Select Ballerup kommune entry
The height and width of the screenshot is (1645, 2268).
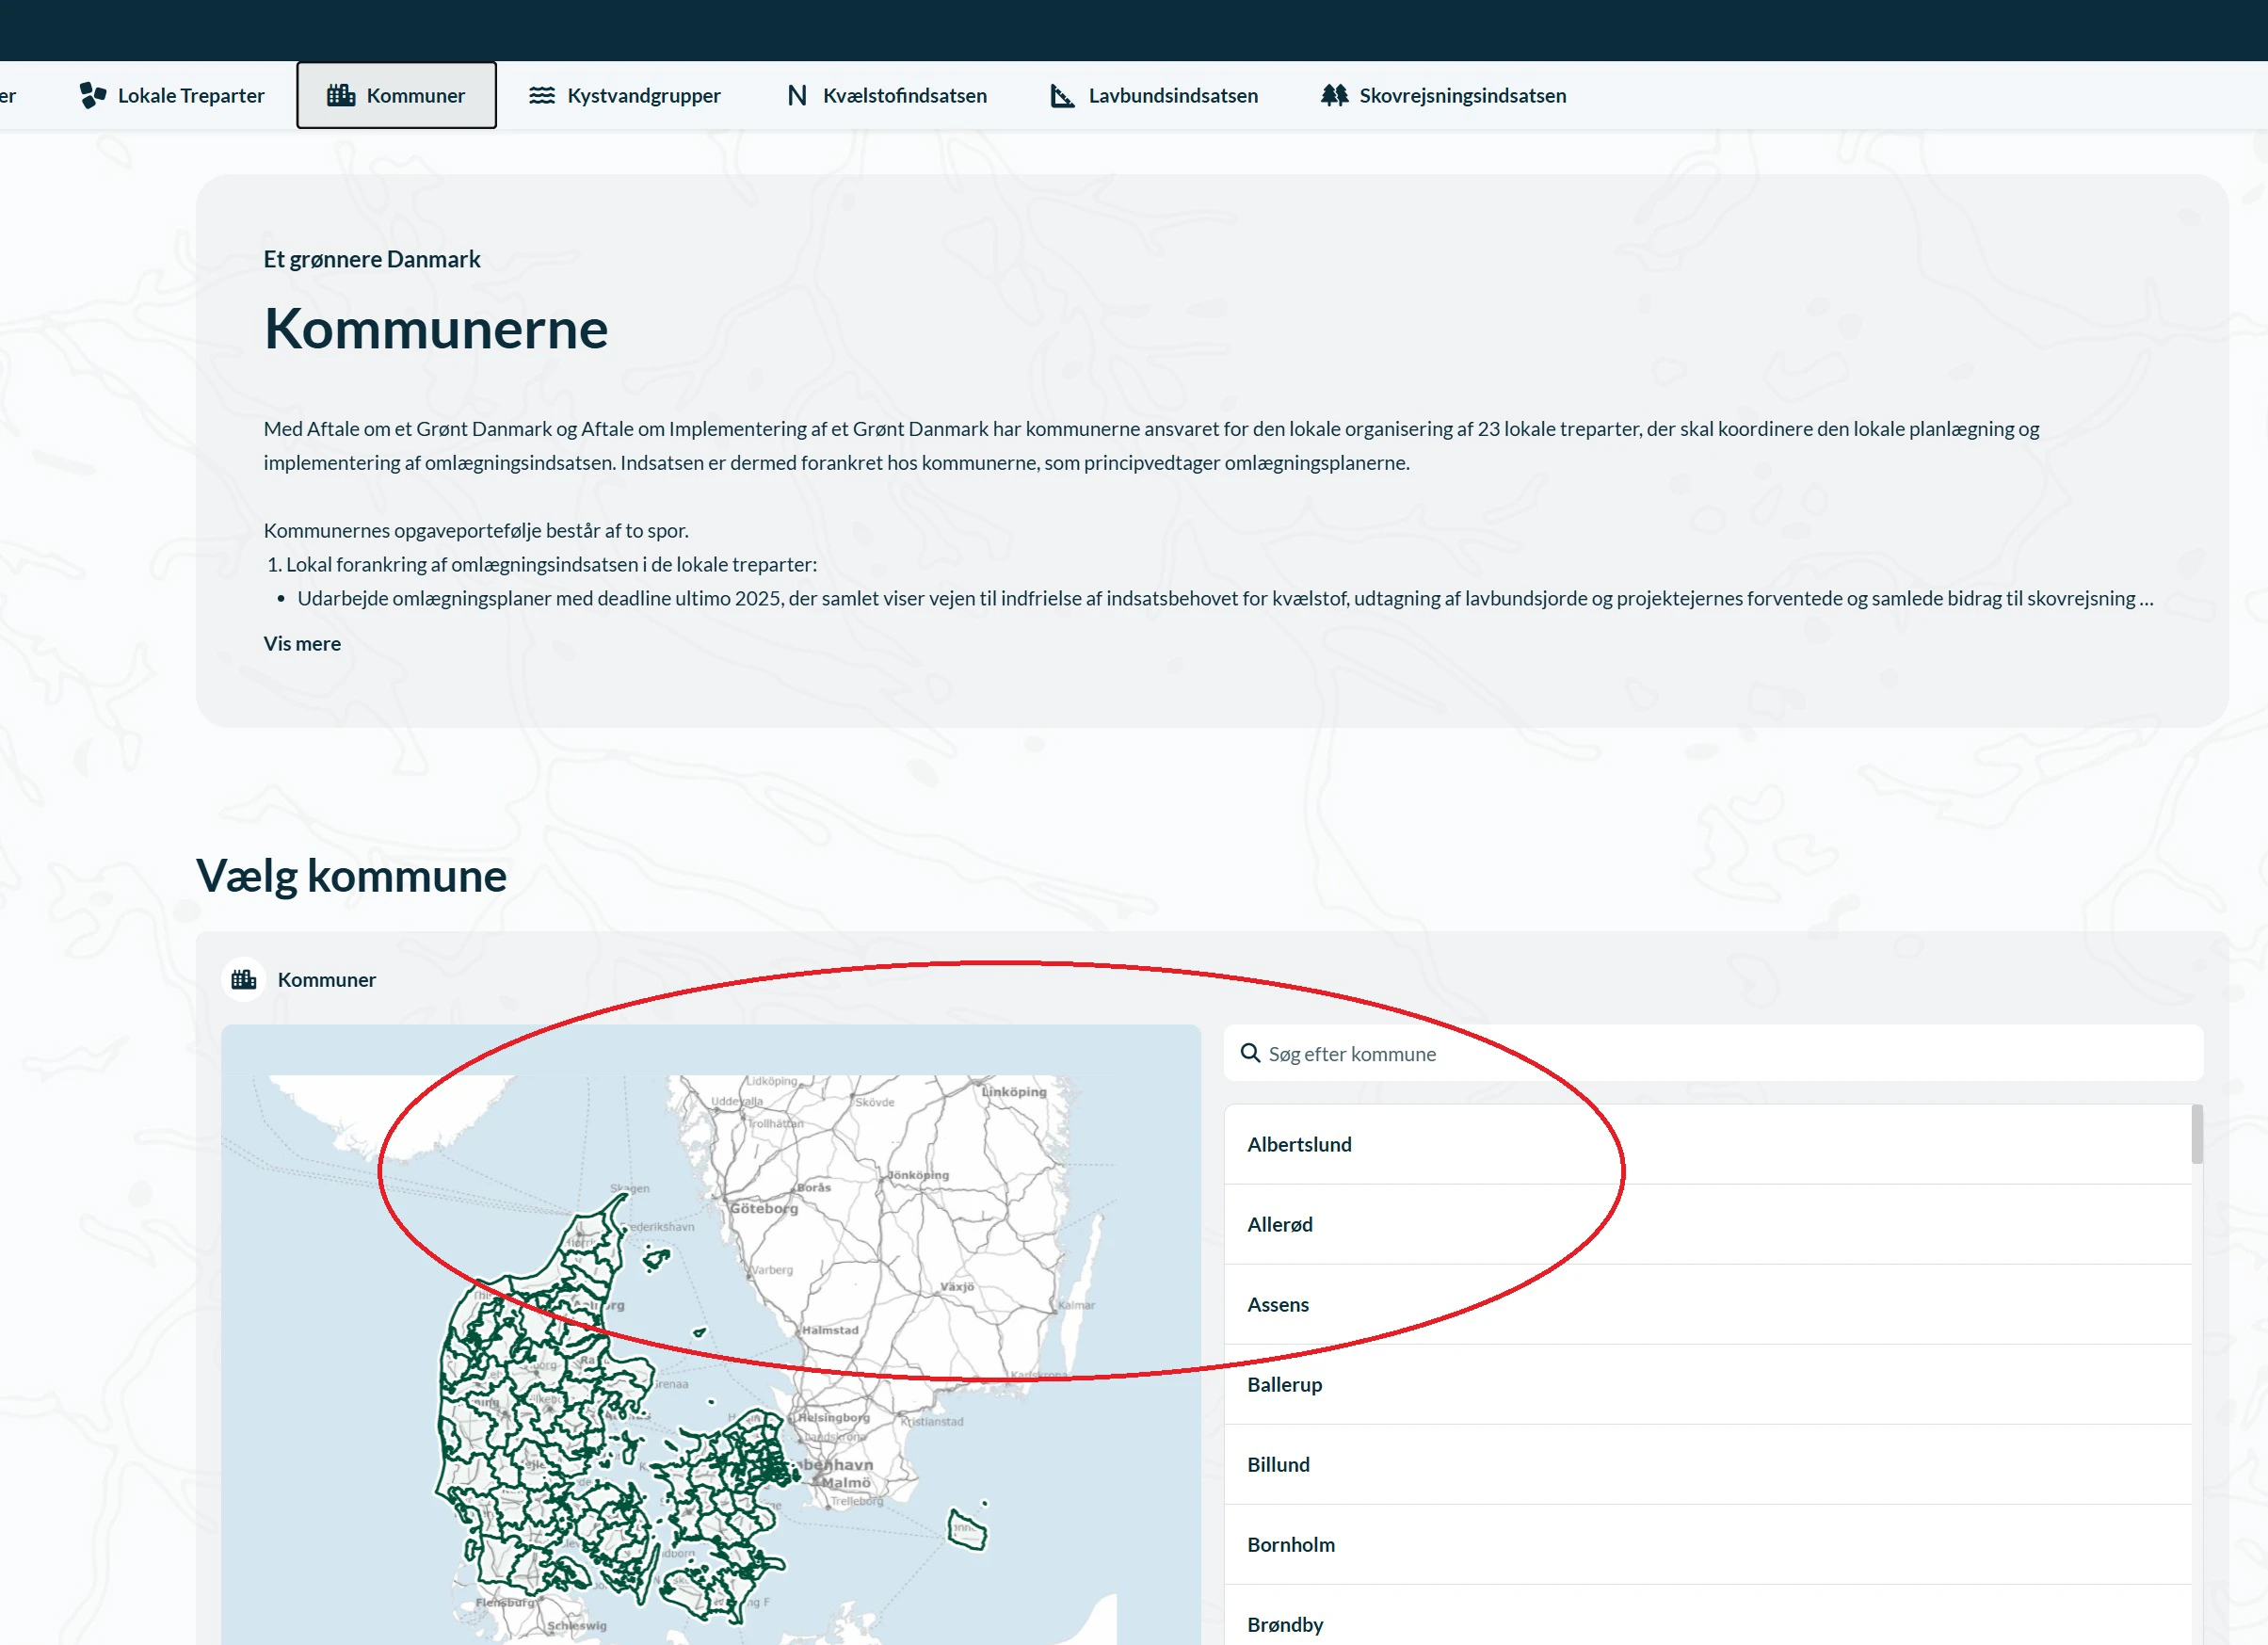1284,1384
